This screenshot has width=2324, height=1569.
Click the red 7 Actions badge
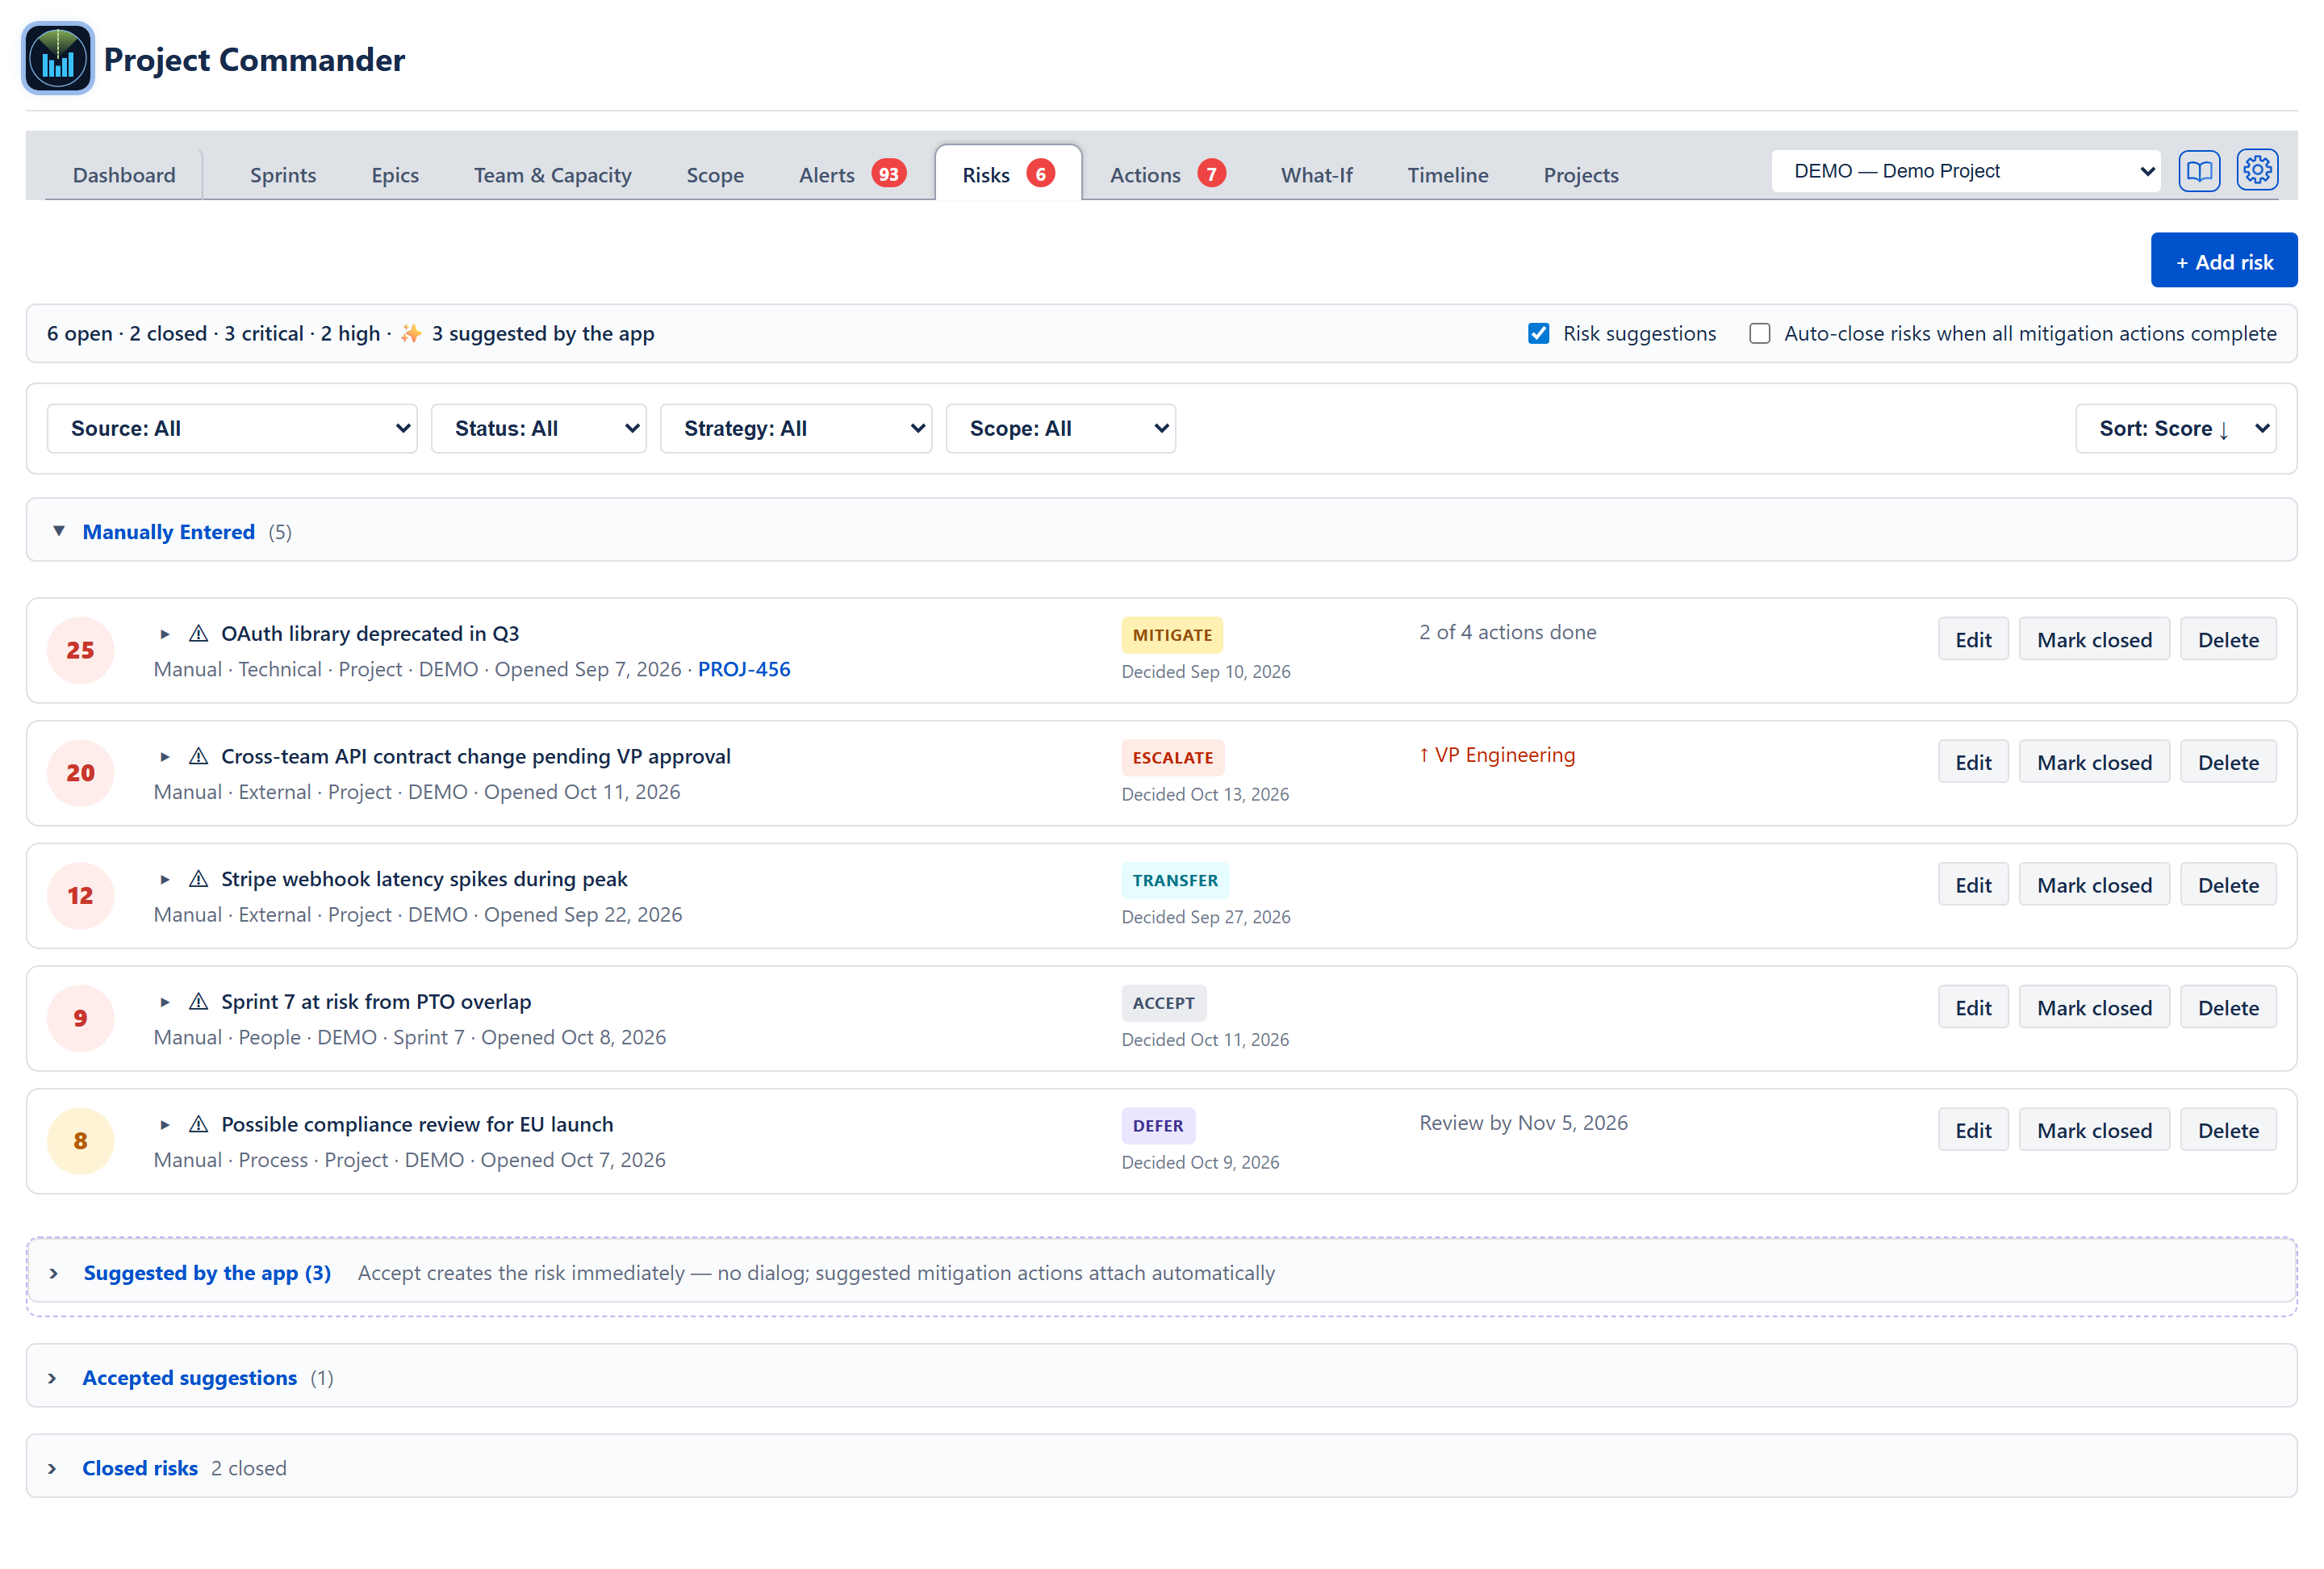click(x=1211, y=174)
